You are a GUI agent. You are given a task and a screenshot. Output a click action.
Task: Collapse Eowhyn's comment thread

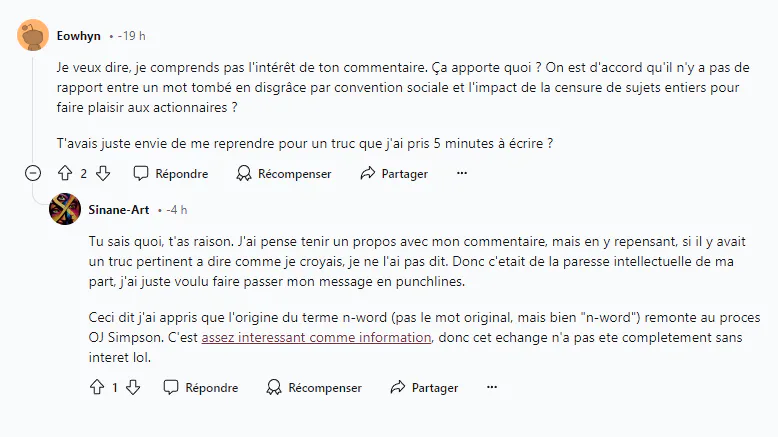click(x=33, y=173)
